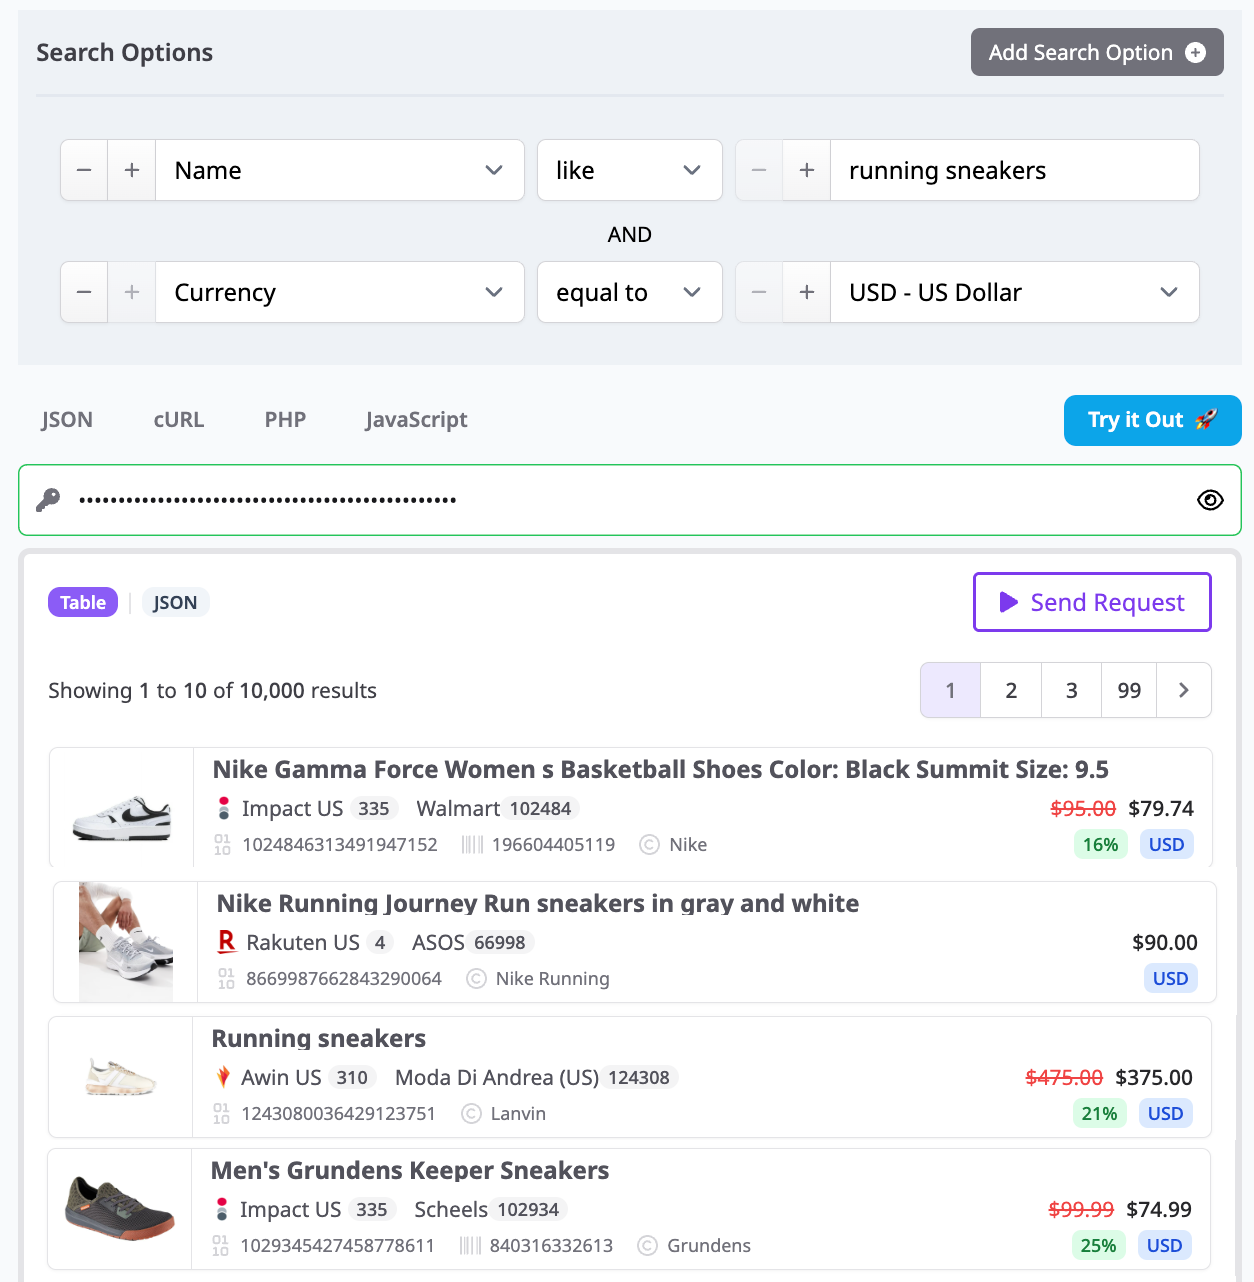
Task: Click barcode icon next to 840316332613
Action: (470, 1246)
